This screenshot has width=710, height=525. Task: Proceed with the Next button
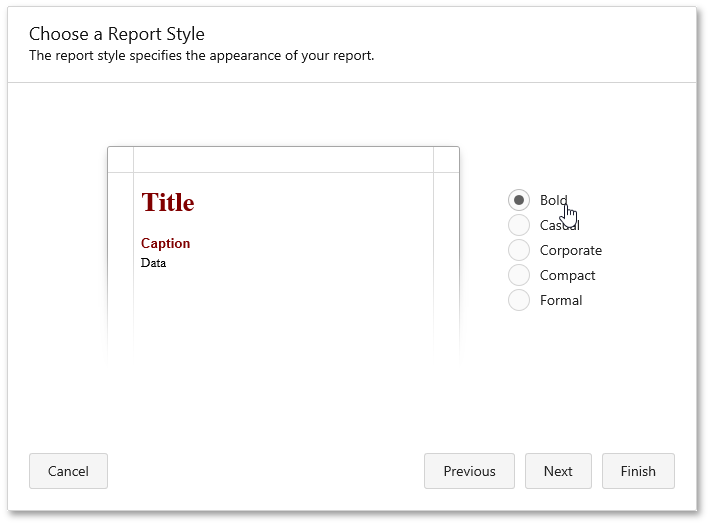[558, 471]
